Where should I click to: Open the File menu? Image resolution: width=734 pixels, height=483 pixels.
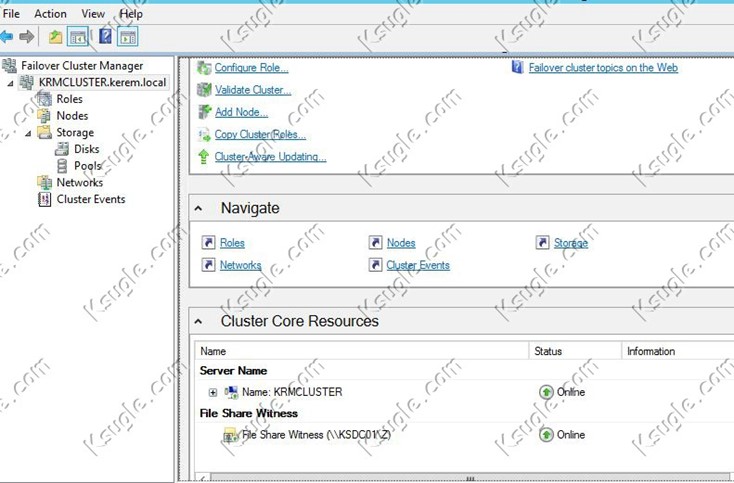point(11,14)
